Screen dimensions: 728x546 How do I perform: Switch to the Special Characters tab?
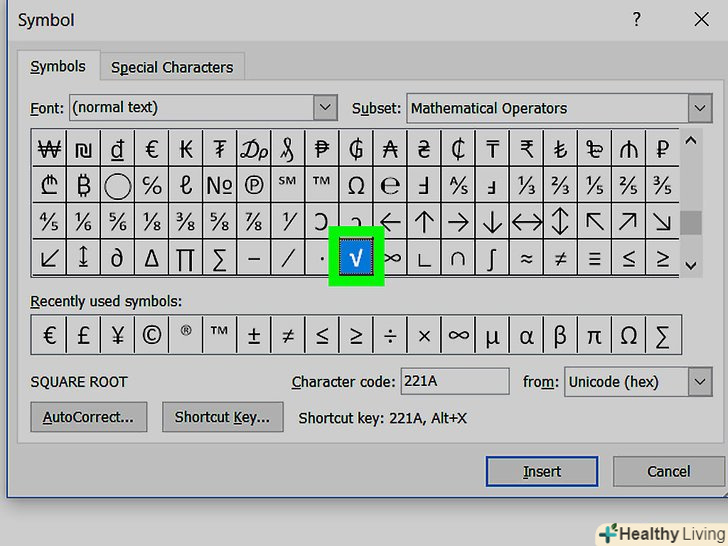[172, 67]
